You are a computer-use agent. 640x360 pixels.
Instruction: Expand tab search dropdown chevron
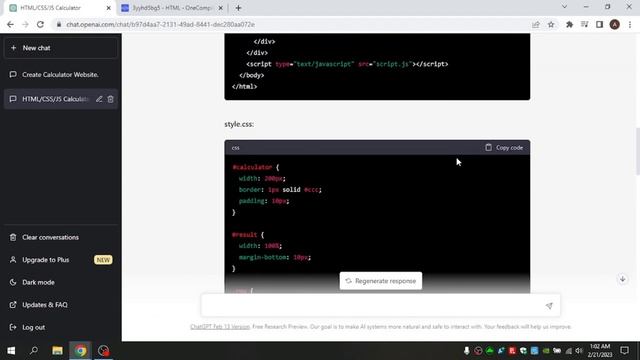564,7
